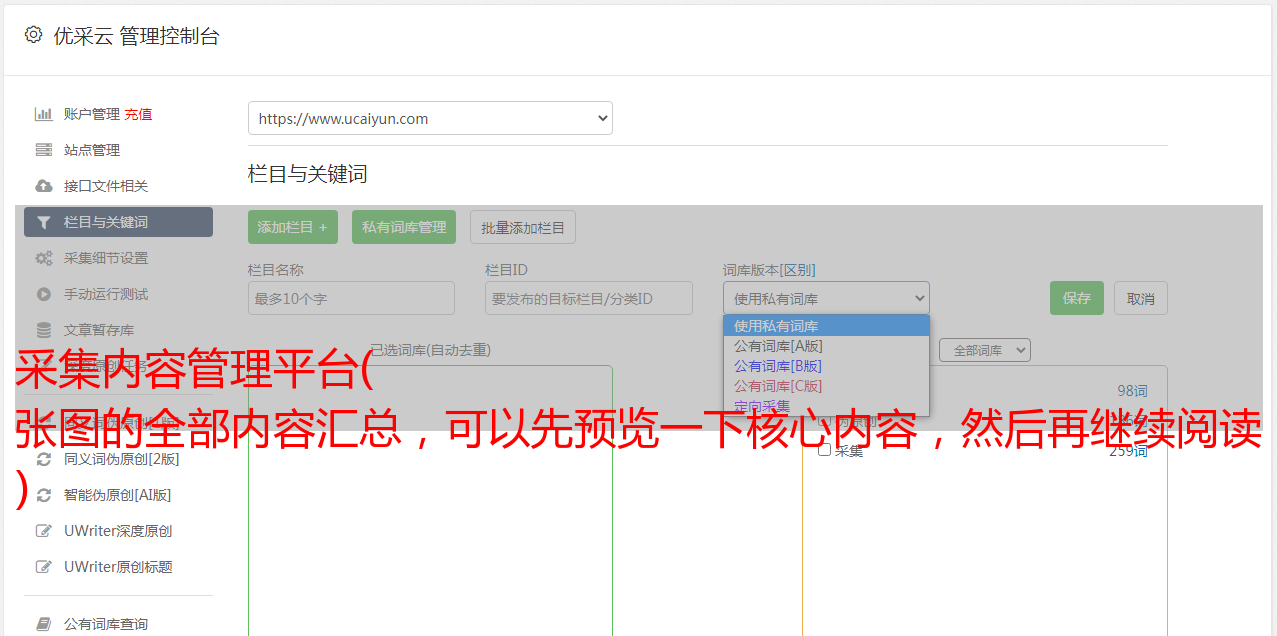This screenshot has width=1277, height=636.
Task: Click the book icon for 公有词库查询
Action: 44,624
